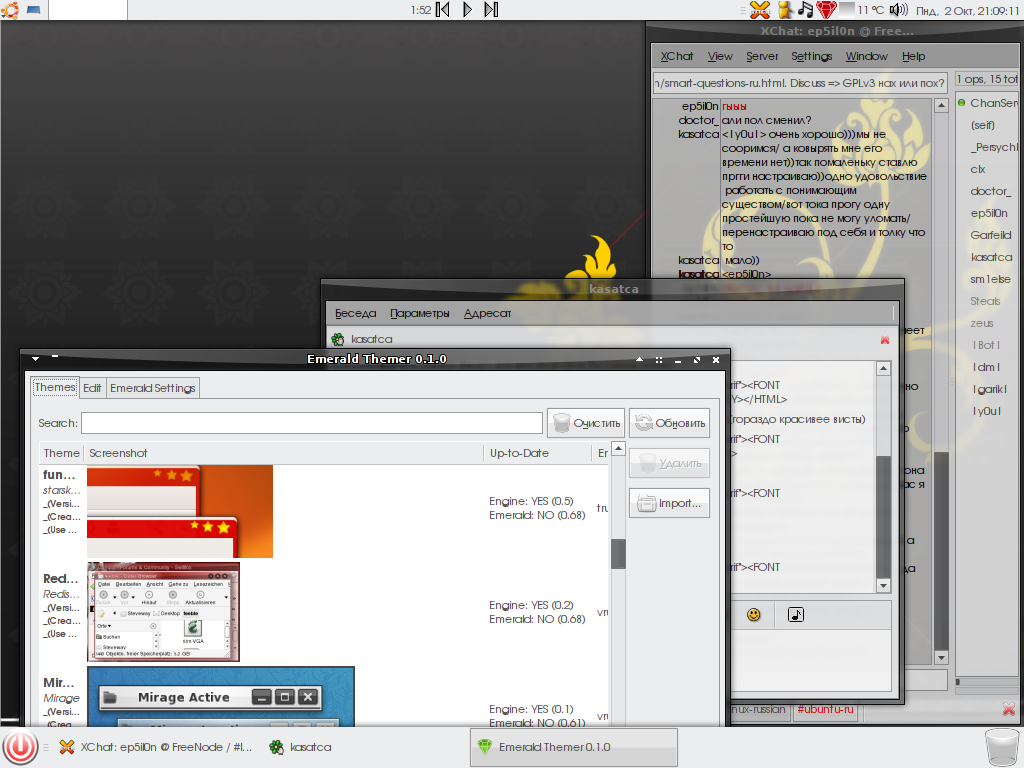Click the green status dot beside ChanServ
Viewport: 1024px width, 768px height.
click(961, 103)
